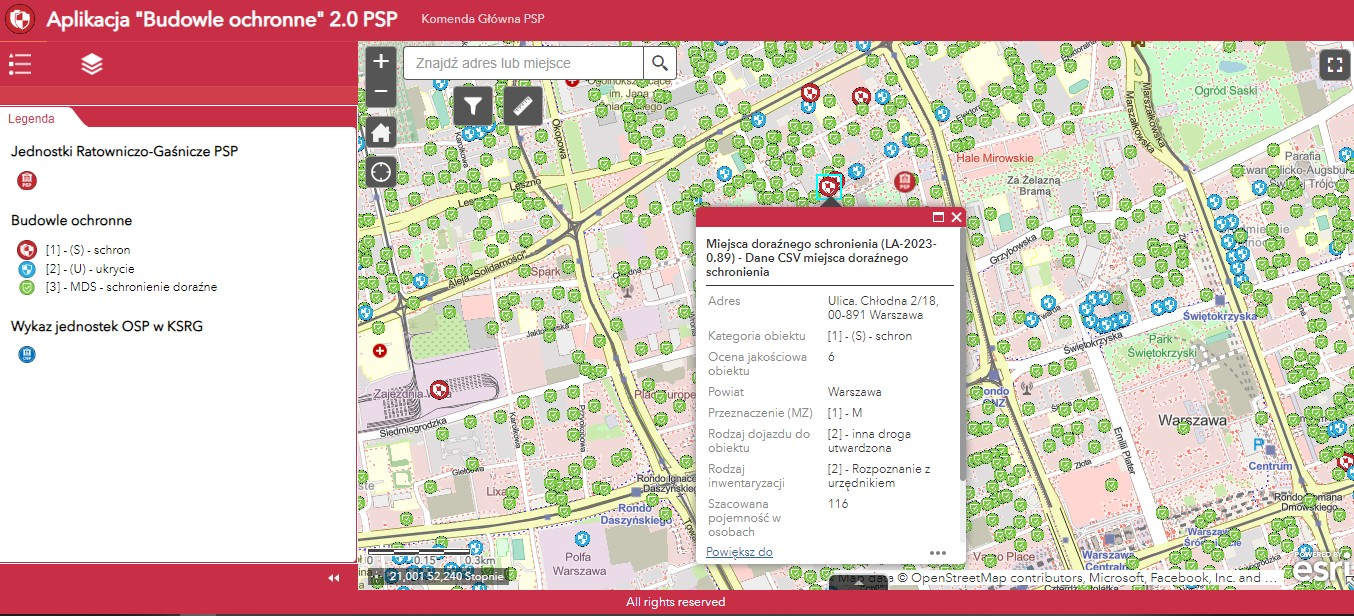Collapse the side panel with double arrows
Viewport: 1354px width, 616px height.
[x=334, y=578]
